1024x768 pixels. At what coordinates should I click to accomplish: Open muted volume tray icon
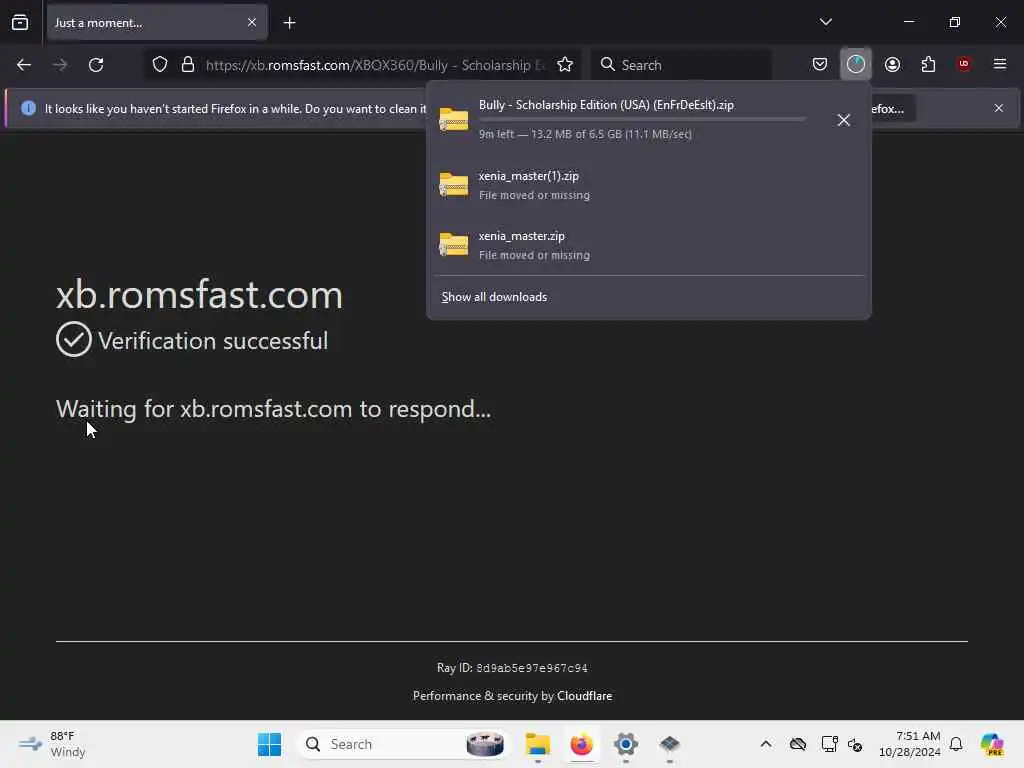click(x=856, y=744)
